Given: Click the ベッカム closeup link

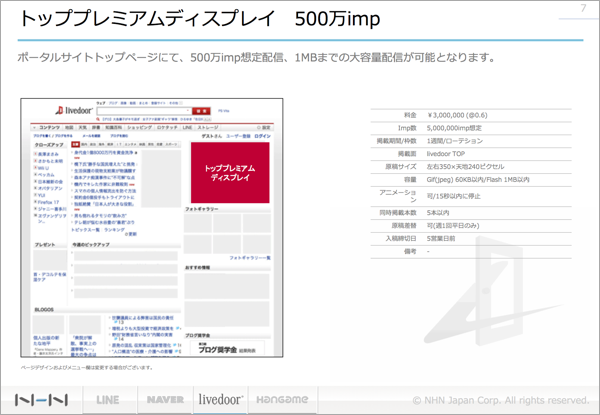Looking at the screenshot, I should point(46,175).
